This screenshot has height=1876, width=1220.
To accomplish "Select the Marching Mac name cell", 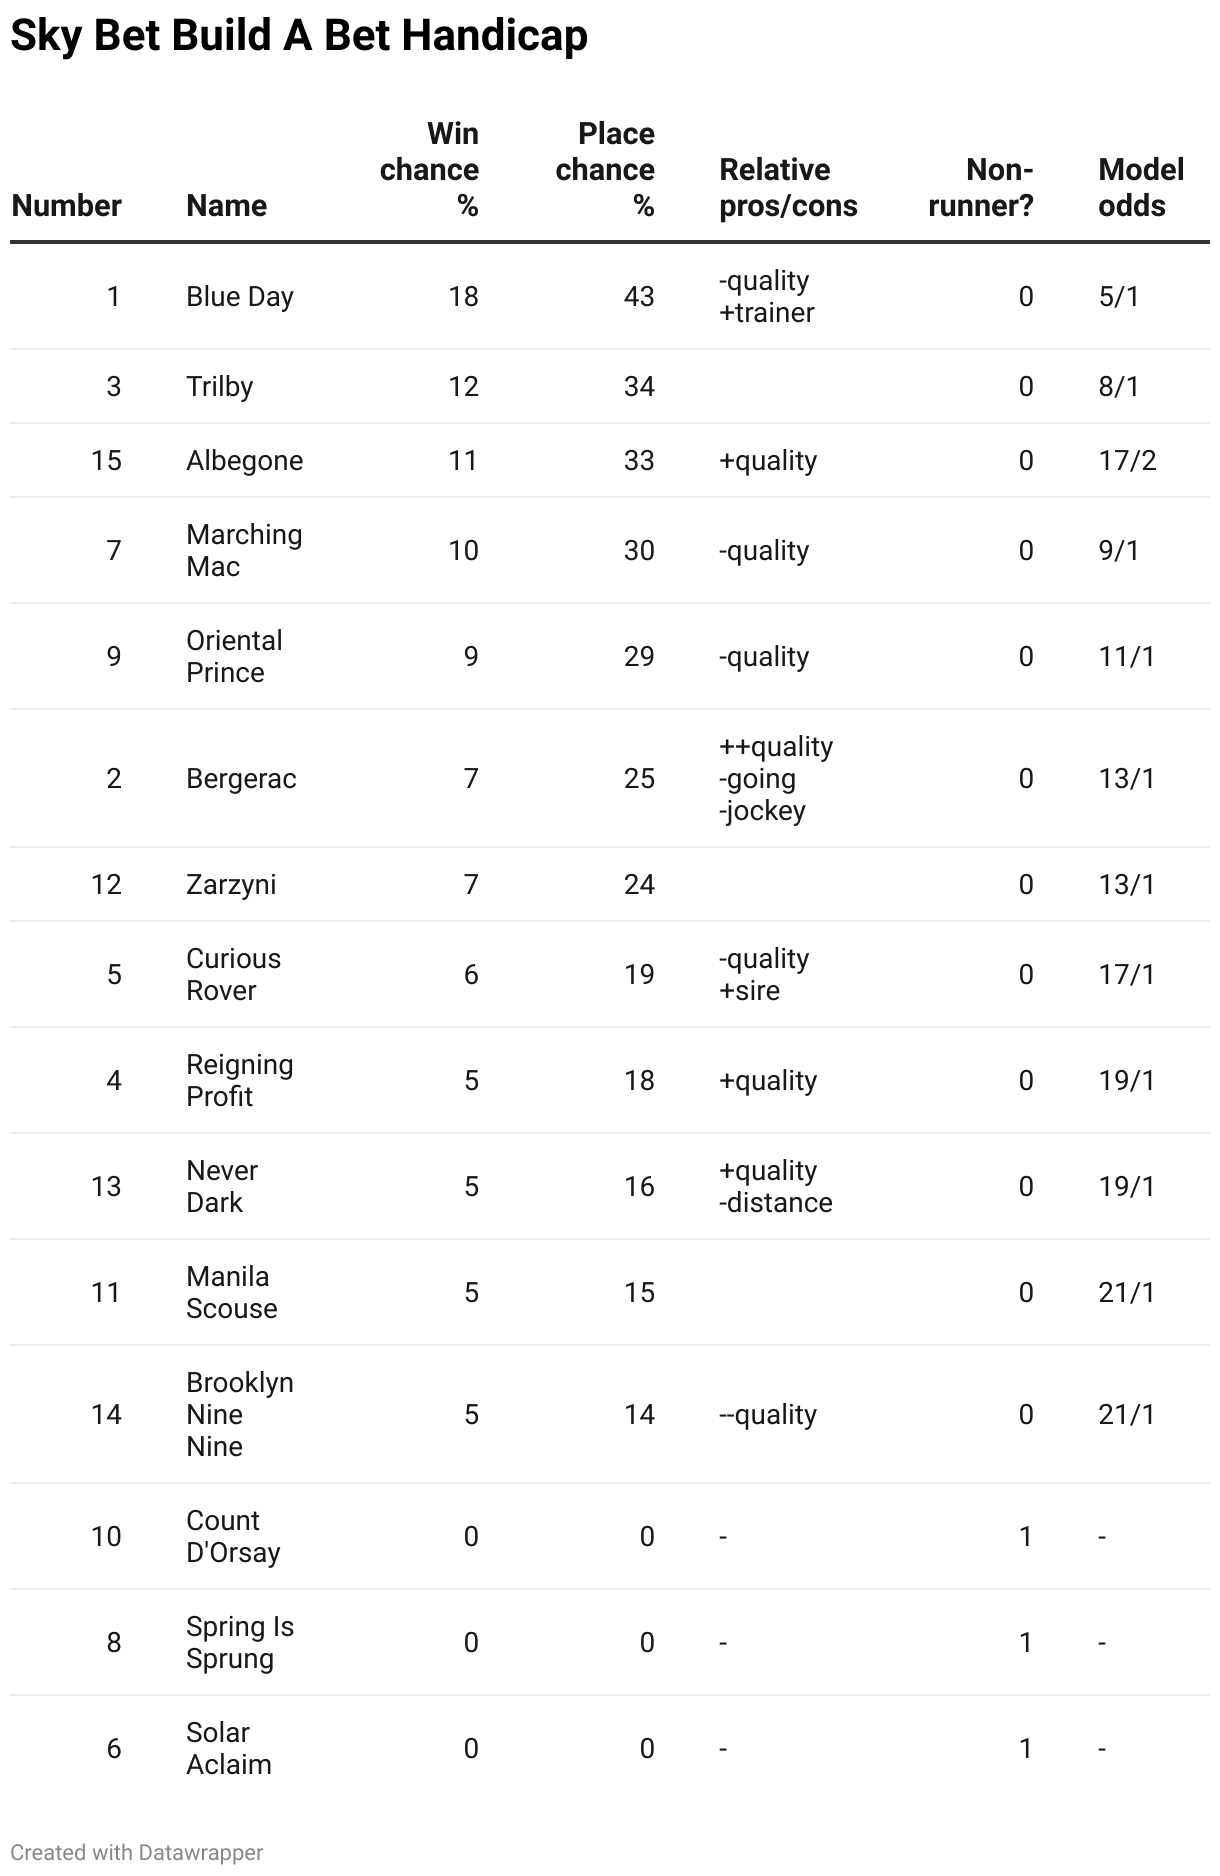I will 244,551.
